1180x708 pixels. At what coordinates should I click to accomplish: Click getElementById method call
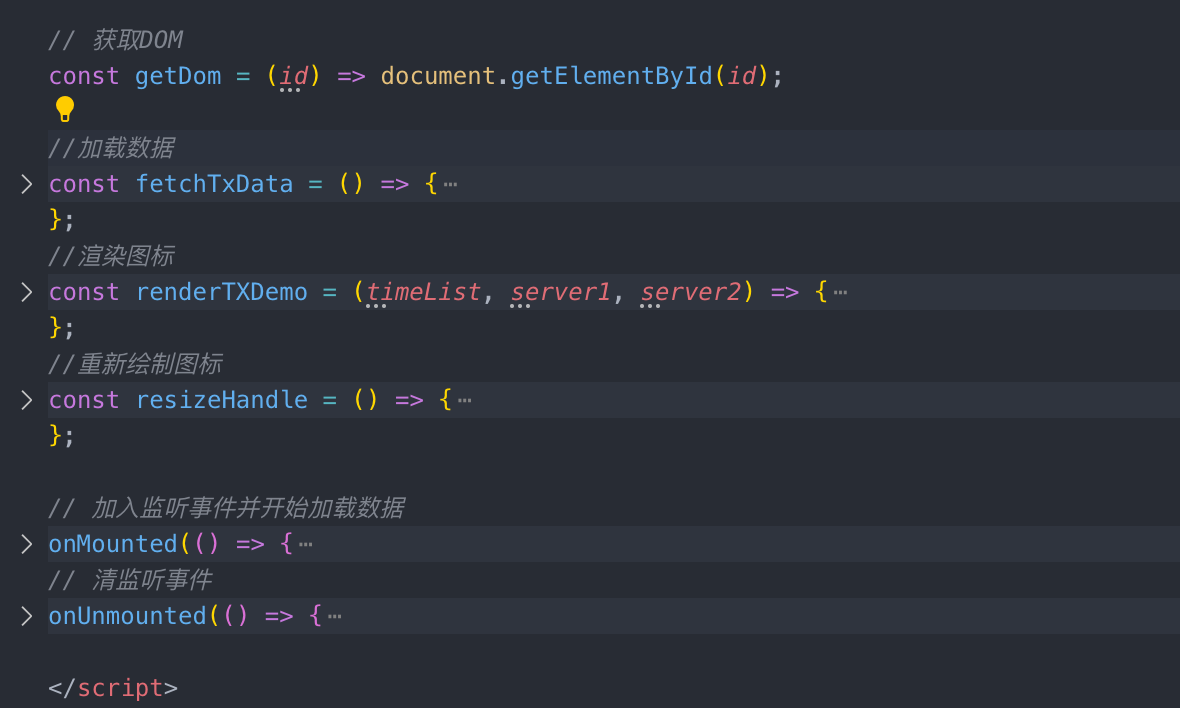[x=611, y=76]
